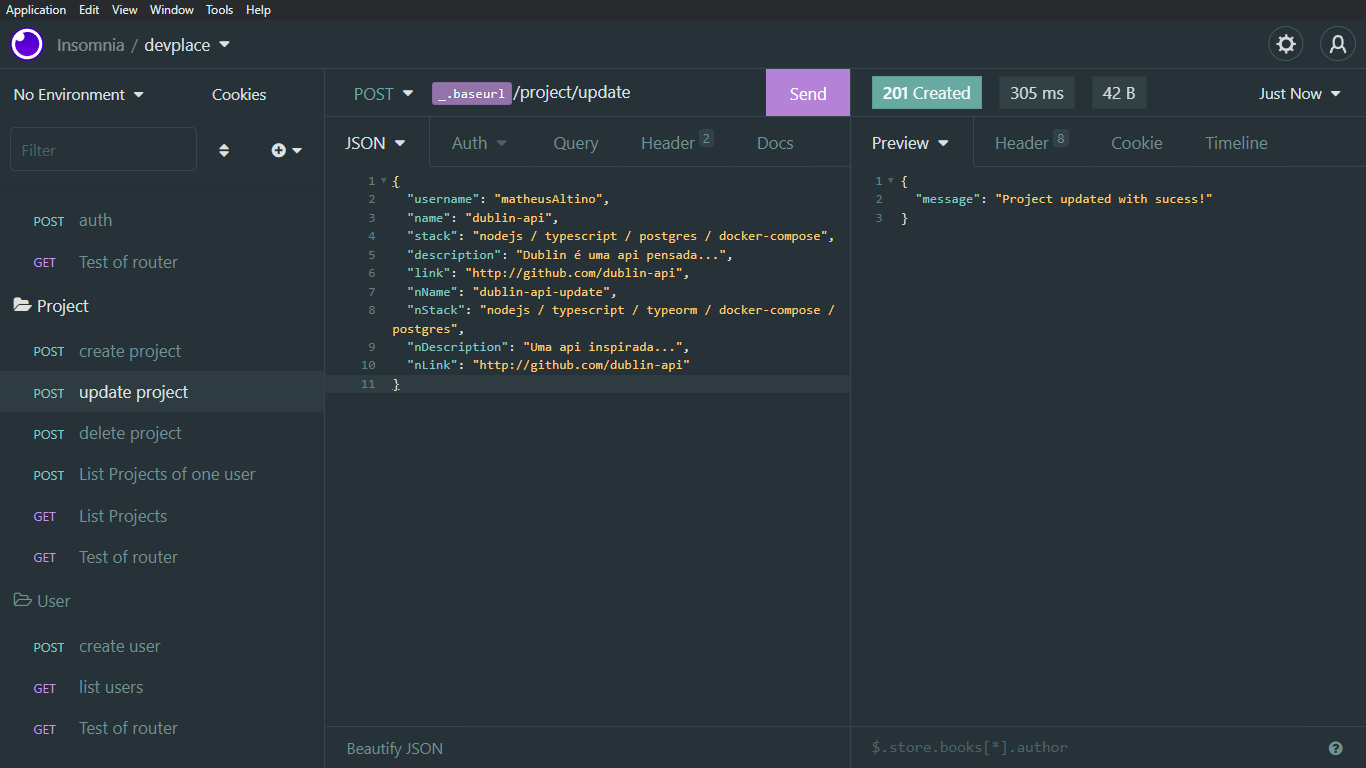Select the delete project request

click(x=162, y=433)
